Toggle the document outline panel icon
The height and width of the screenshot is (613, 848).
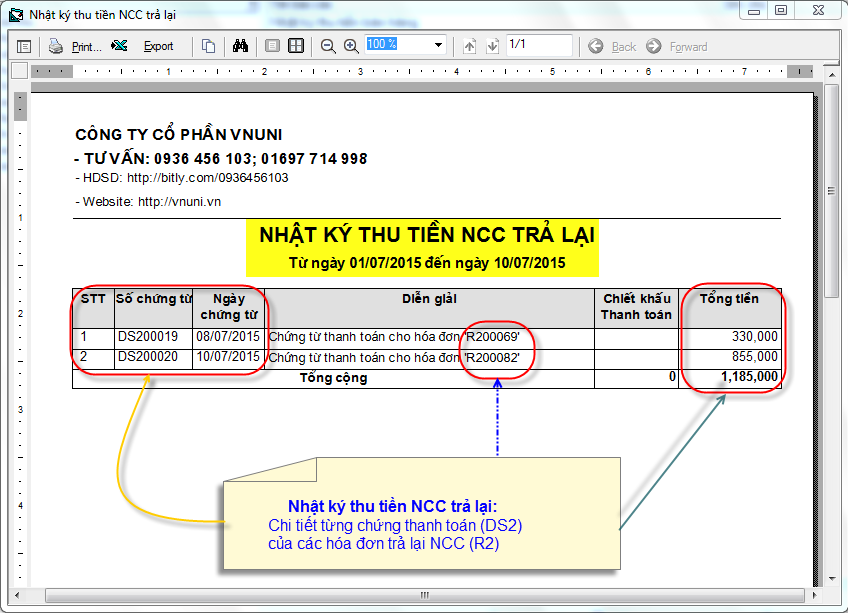(23, 46)
